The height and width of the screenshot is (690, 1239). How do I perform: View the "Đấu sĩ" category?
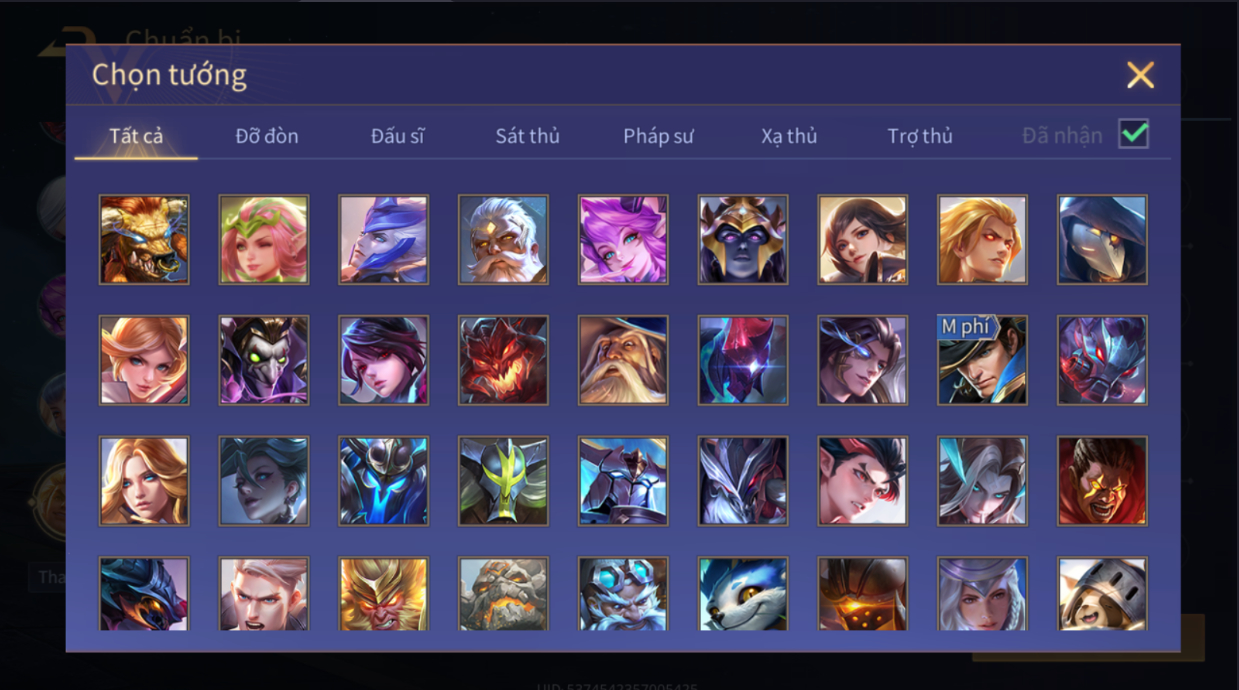point(397,136)
